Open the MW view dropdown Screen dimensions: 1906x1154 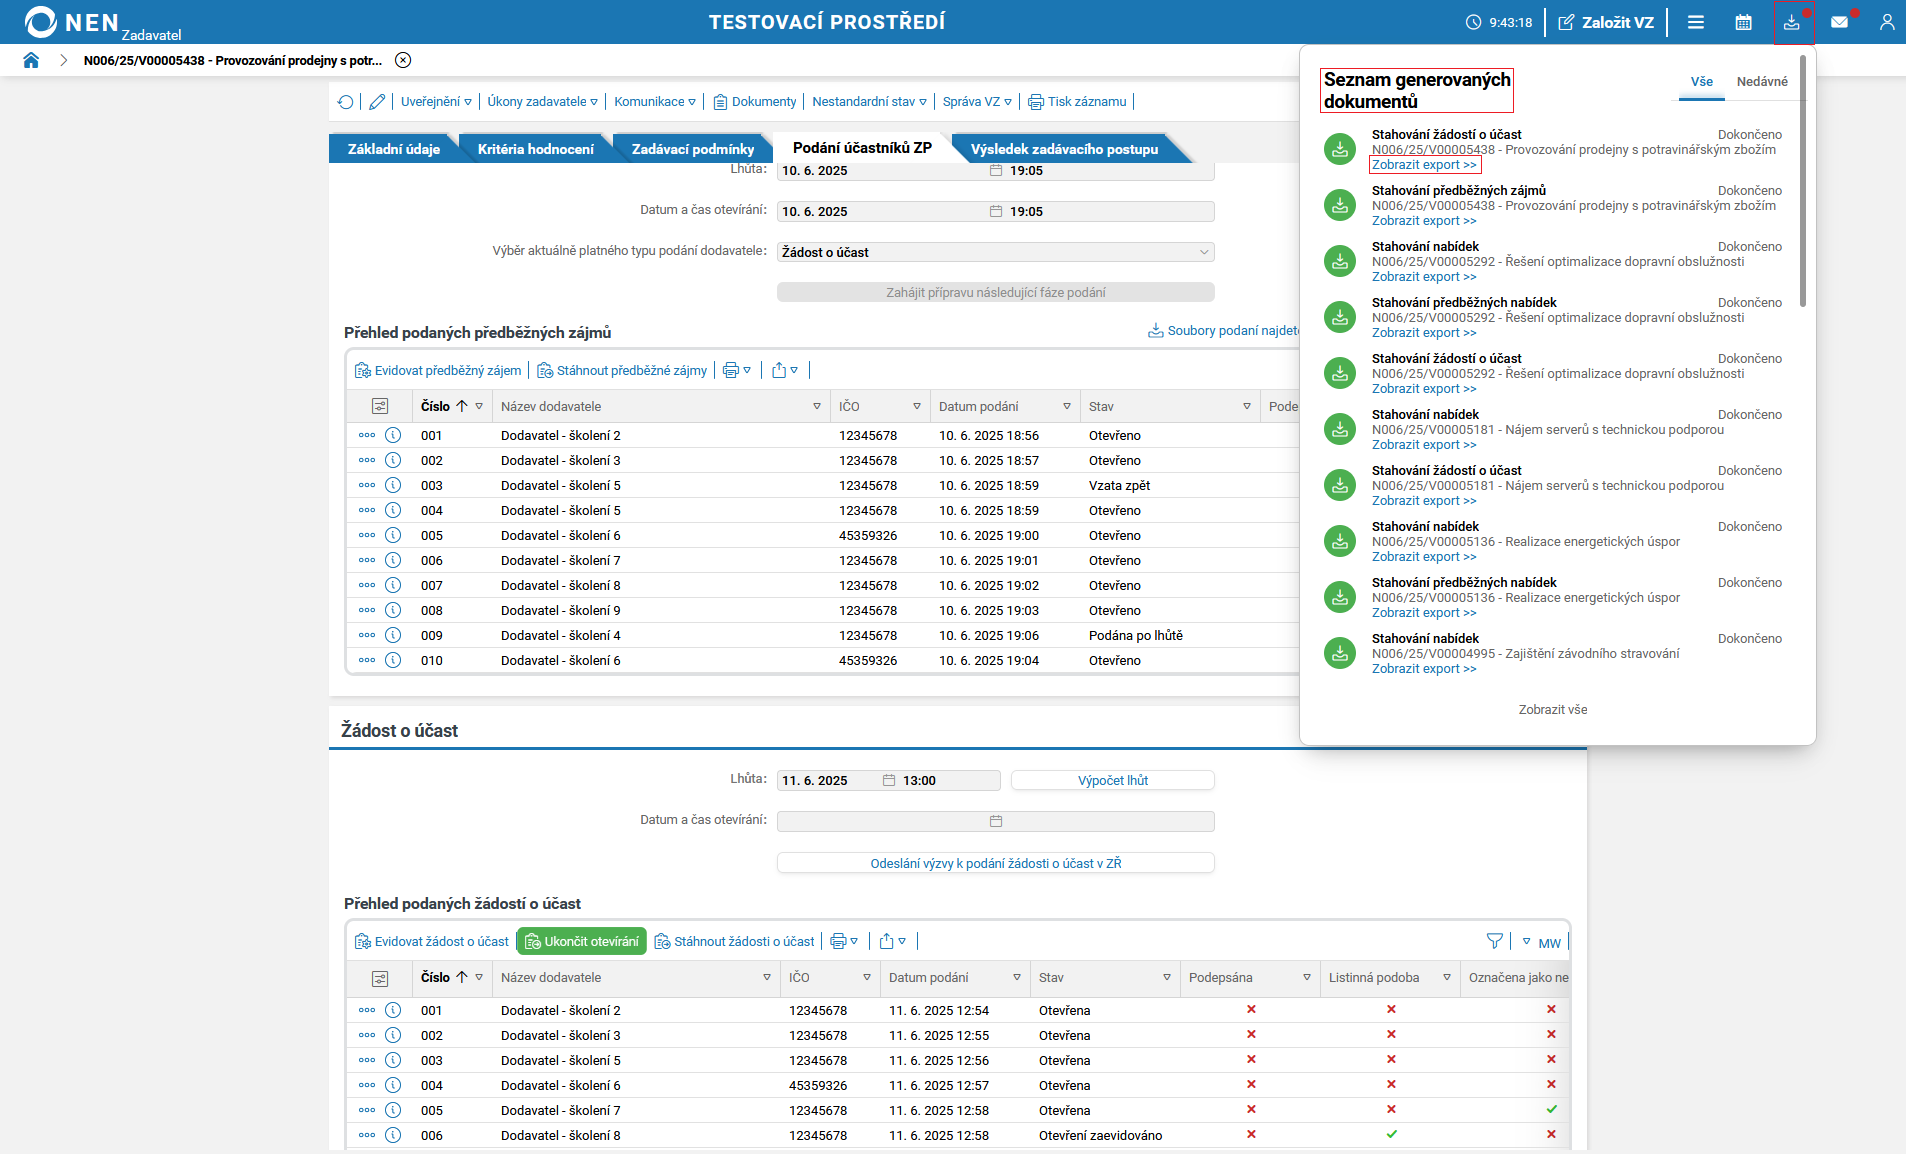[x=1541, y=943]
